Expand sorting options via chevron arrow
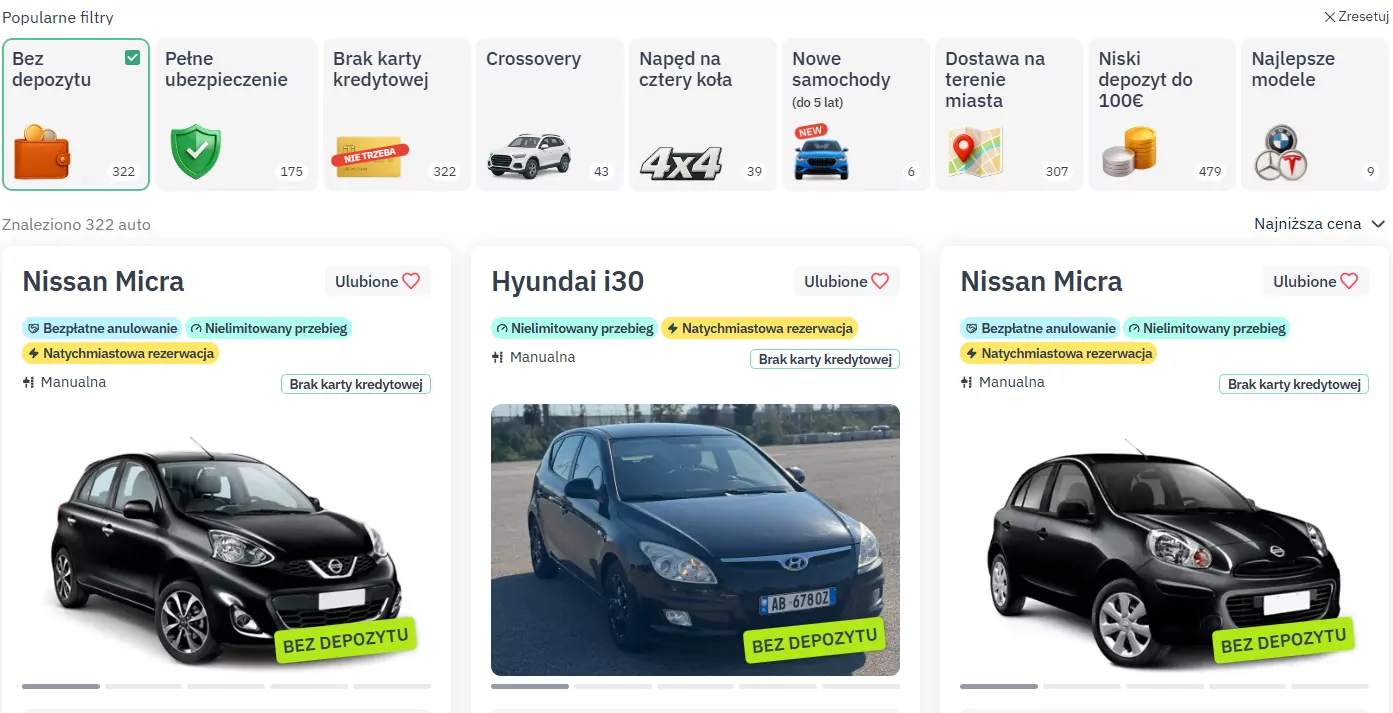1393x713 pixels. (1379, 224)
